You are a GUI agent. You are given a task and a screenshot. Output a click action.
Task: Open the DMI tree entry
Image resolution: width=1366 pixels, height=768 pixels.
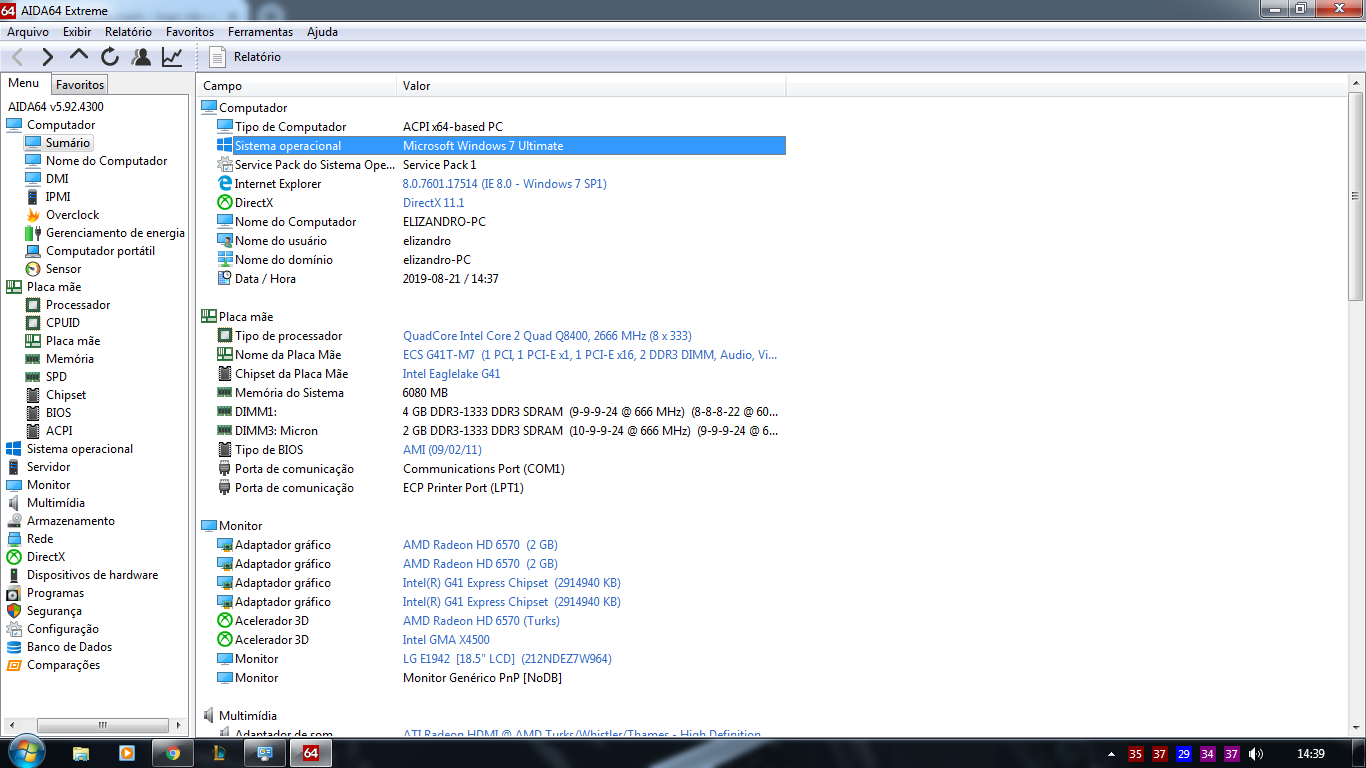[57, 179]
